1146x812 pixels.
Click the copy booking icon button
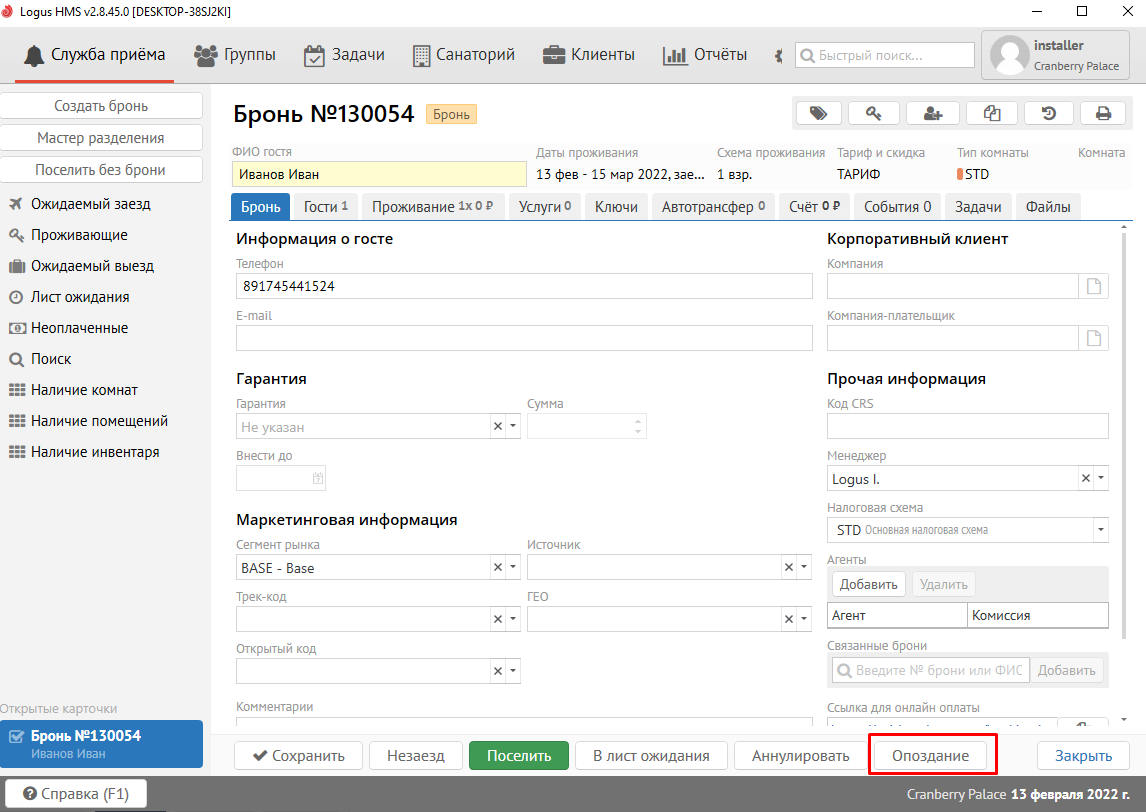(x=991, y=114)
